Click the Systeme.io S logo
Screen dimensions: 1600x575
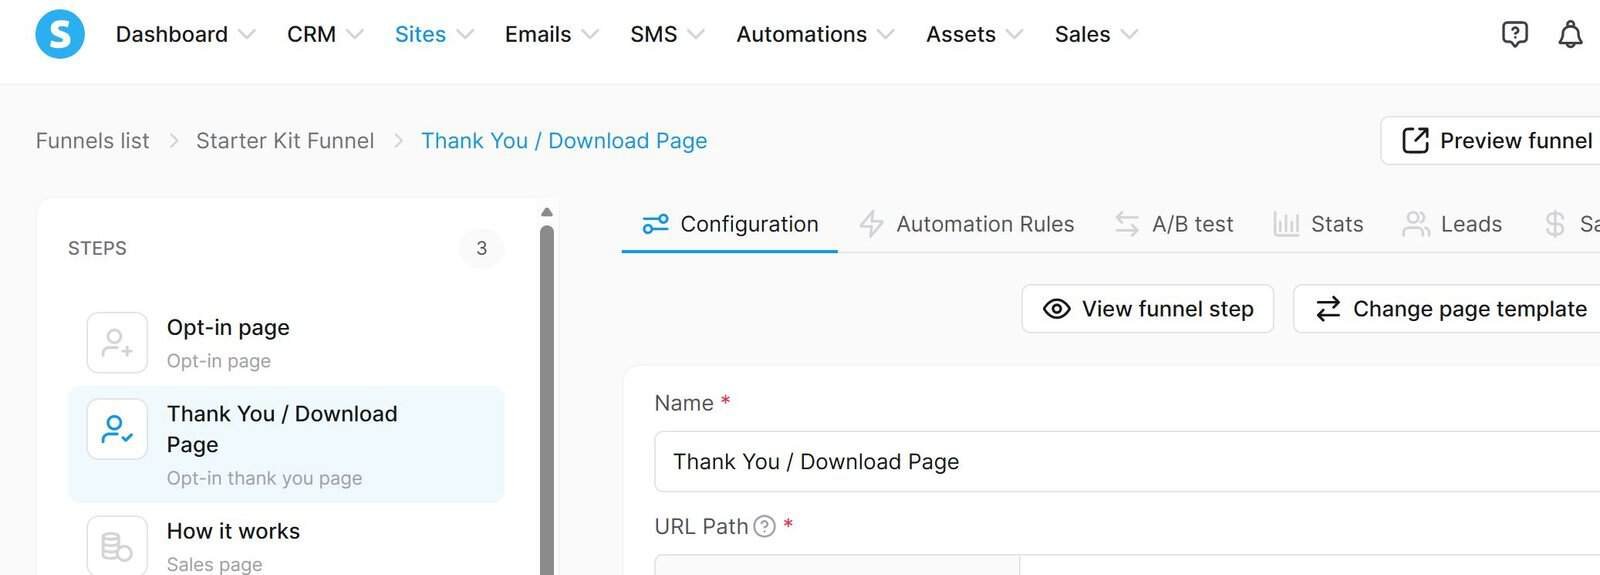pos(60,34)
